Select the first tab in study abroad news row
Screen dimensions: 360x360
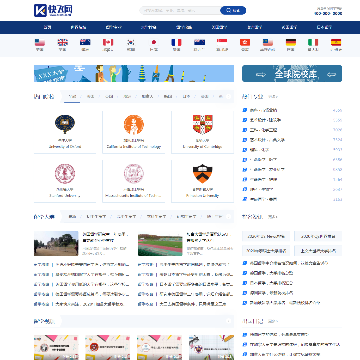[72, 217]
